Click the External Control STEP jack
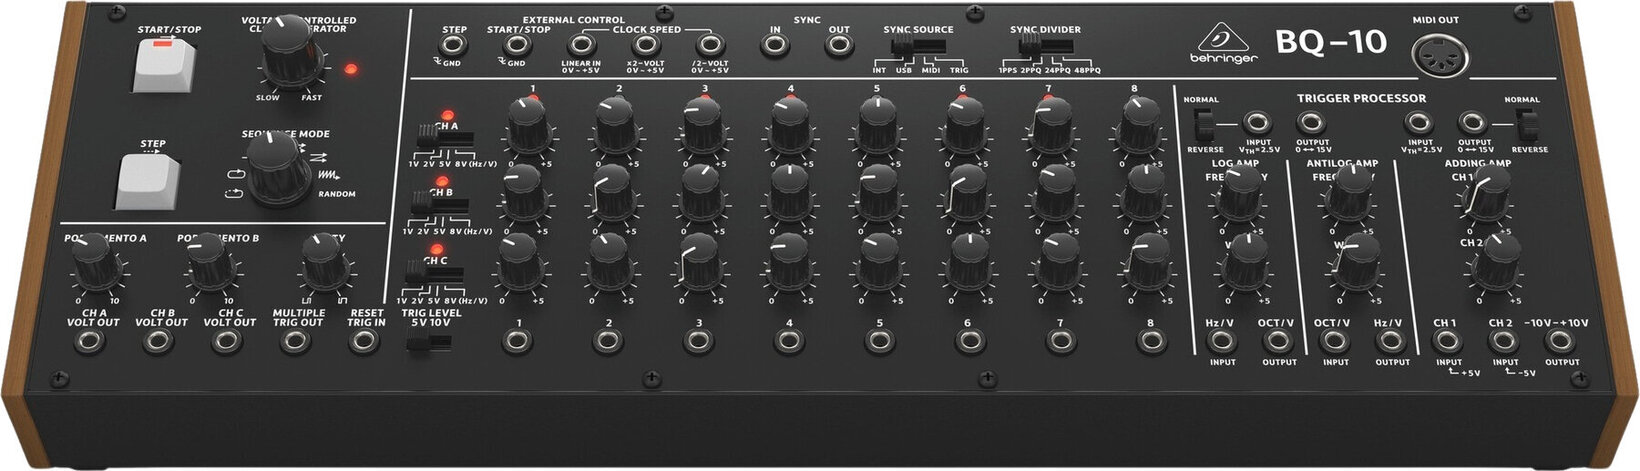Image resolution: width=1640 pixels, height=471 pixels. point(455,44)
